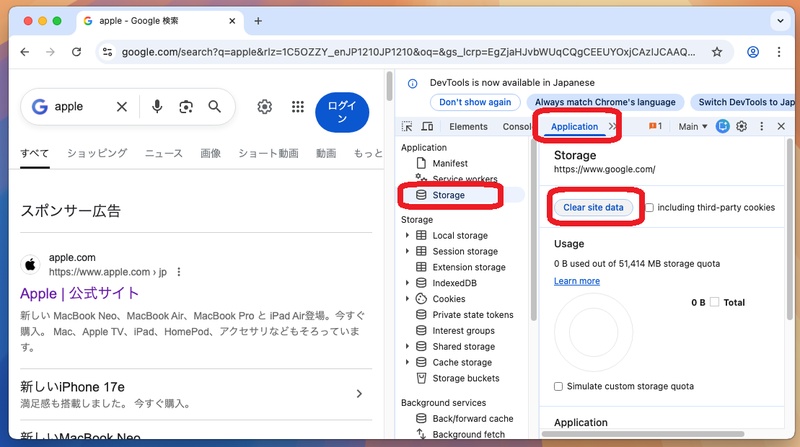Open the Chrome three-dot menu
This screenshot has height=447, width=800.
pyautogui.click(x=779, y=52)
